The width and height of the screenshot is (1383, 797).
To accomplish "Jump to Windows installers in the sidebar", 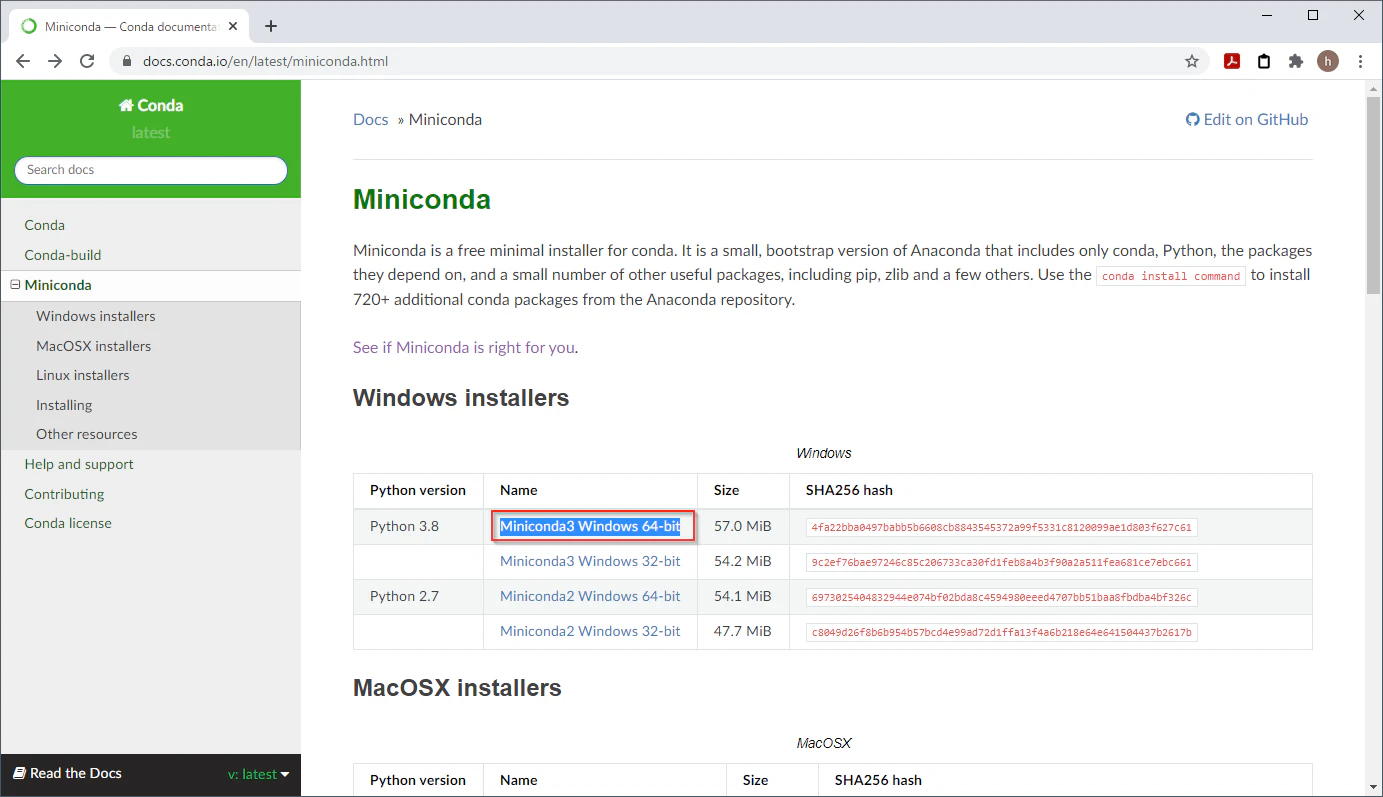I will tap(96, 316).
